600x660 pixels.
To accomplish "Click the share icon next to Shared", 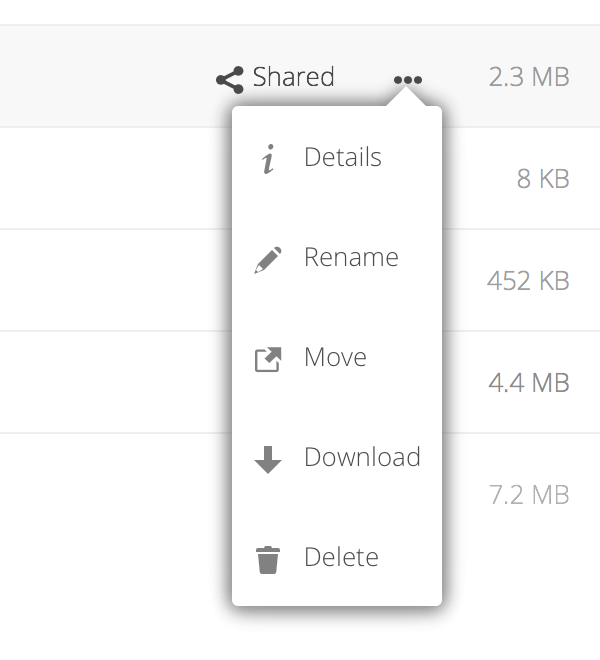I will click(230, 79).
